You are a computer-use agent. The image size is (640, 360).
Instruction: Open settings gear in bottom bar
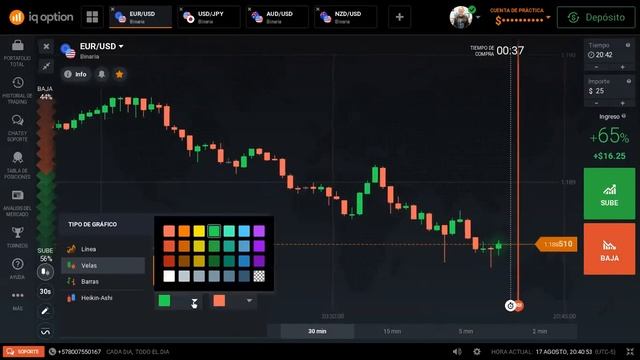(476, 351)
